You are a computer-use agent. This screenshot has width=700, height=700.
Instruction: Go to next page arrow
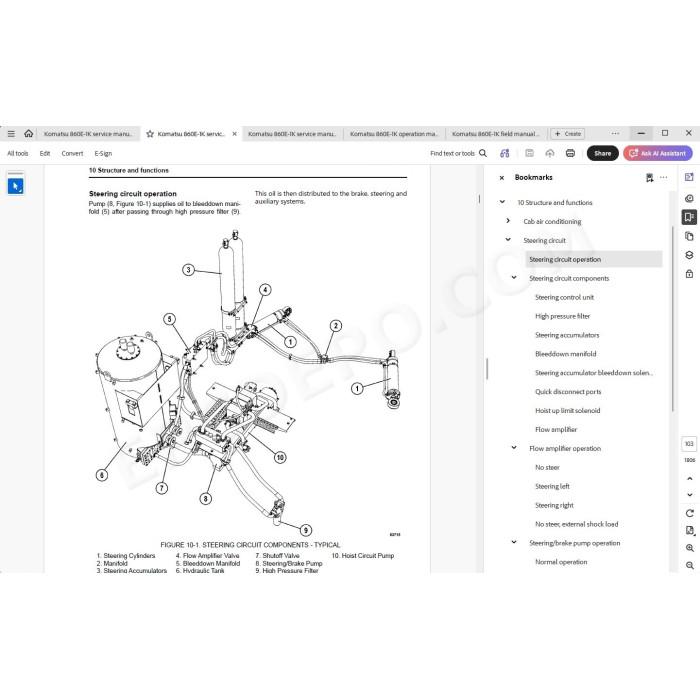690,495
